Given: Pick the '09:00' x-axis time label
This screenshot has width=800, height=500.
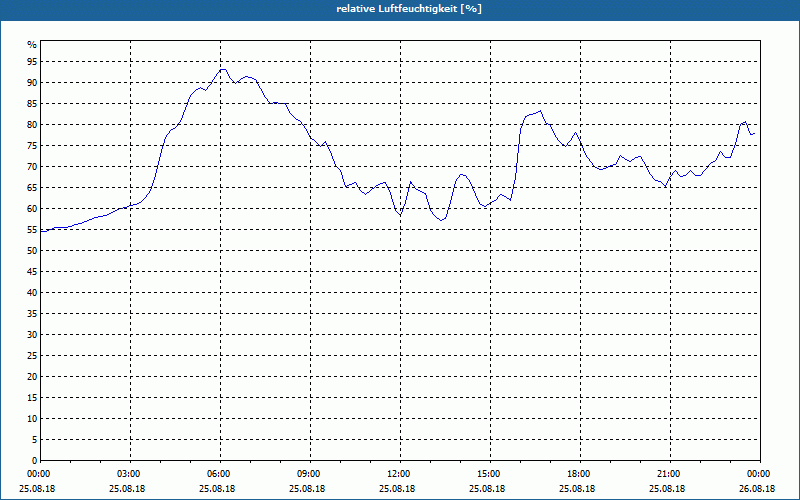Looking at the screenshot, I should pos(310,474).
